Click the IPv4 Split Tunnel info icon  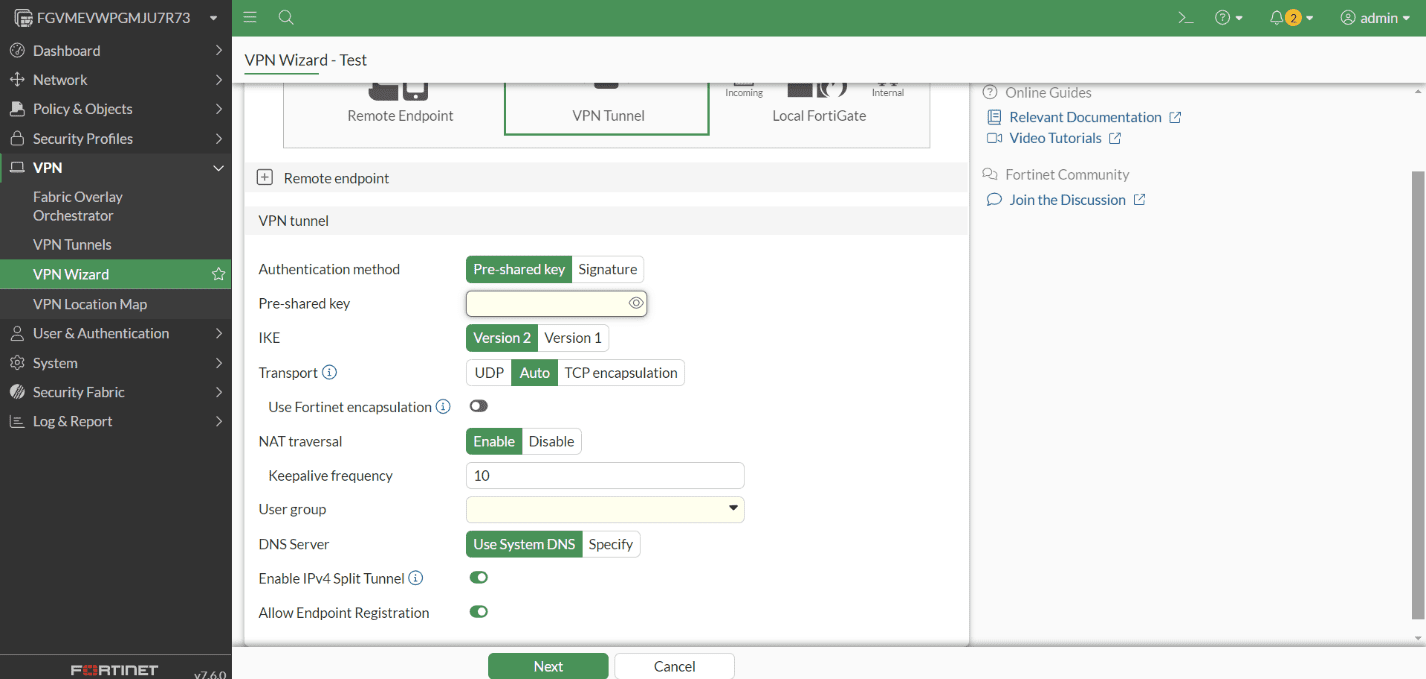(416, 578)
